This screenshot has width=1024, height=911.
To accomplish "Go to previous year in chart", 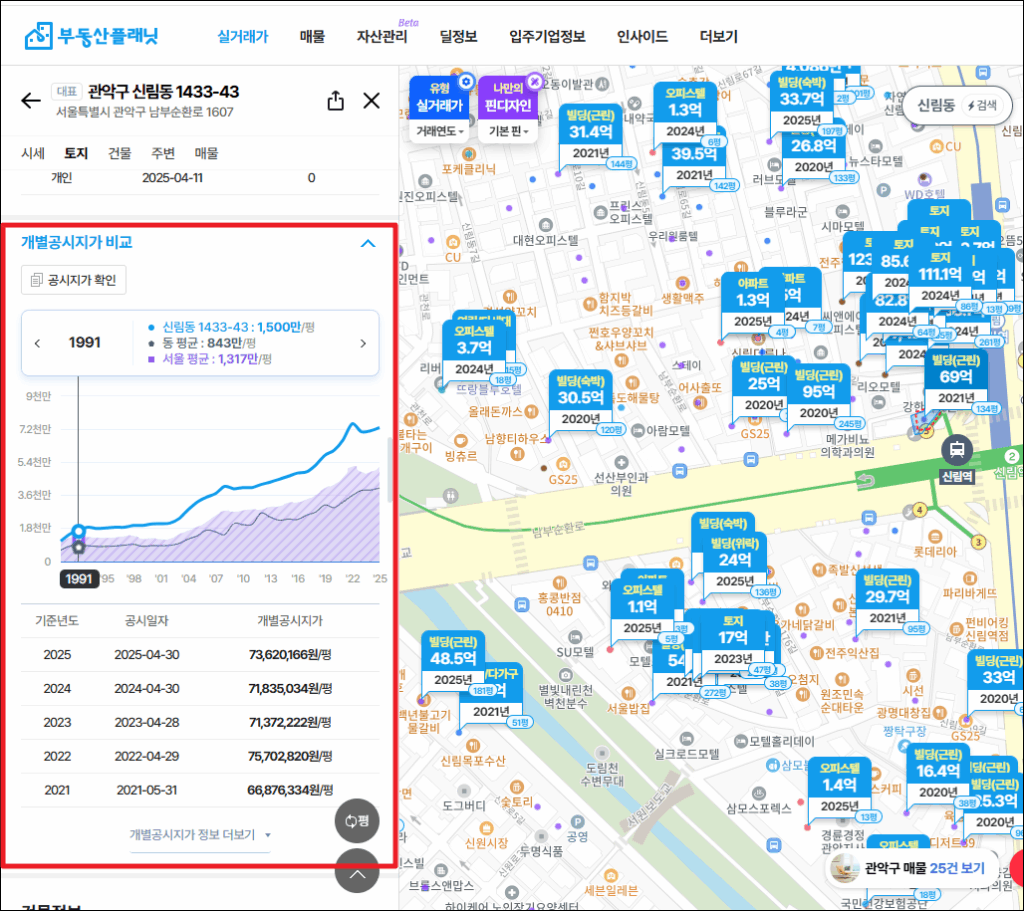I will (38, 343).
